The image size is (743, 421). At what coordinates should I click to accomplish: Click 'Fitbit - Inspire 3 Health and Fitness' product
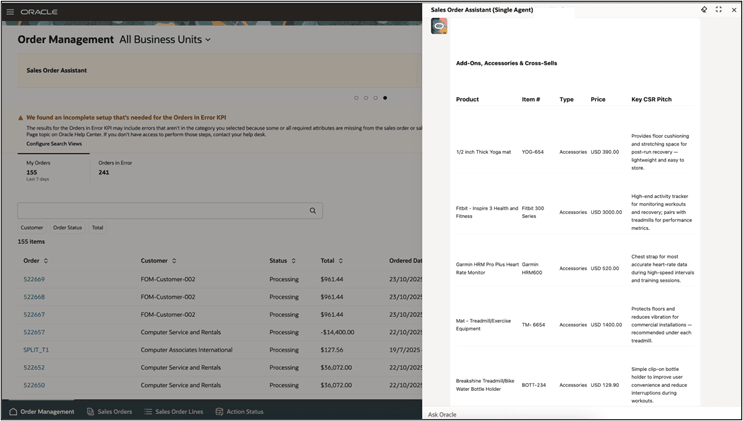click(x=487, y=212)
